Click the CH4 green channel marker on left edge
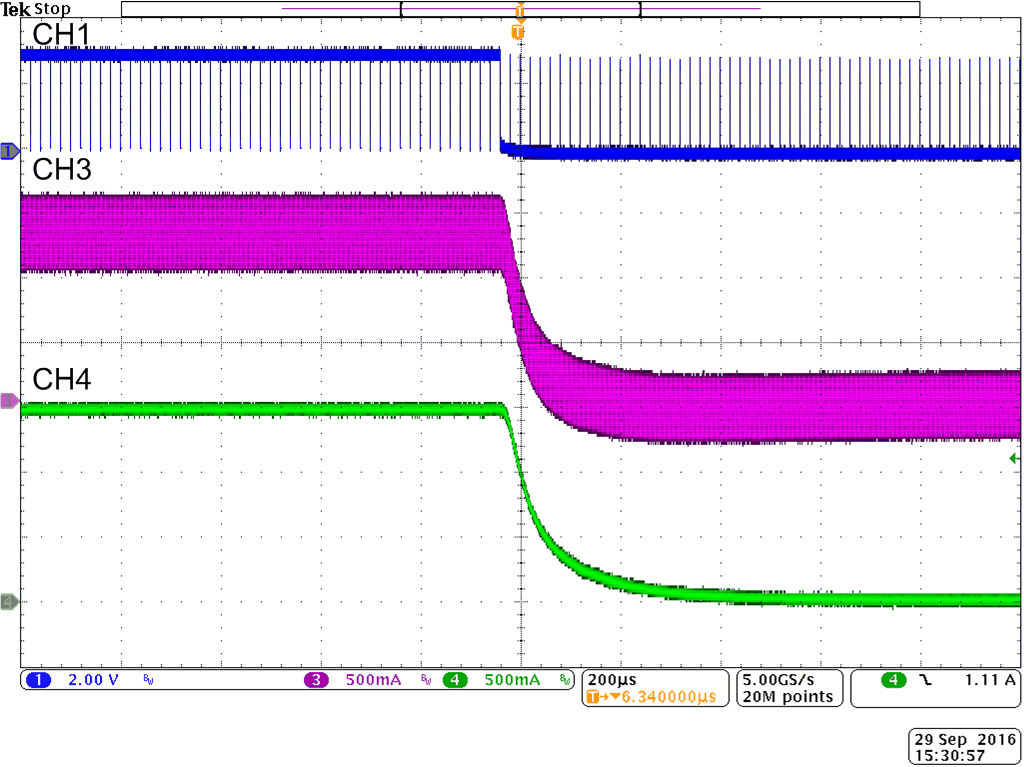This screenshot has width=1024, height=767. (7, 601)
